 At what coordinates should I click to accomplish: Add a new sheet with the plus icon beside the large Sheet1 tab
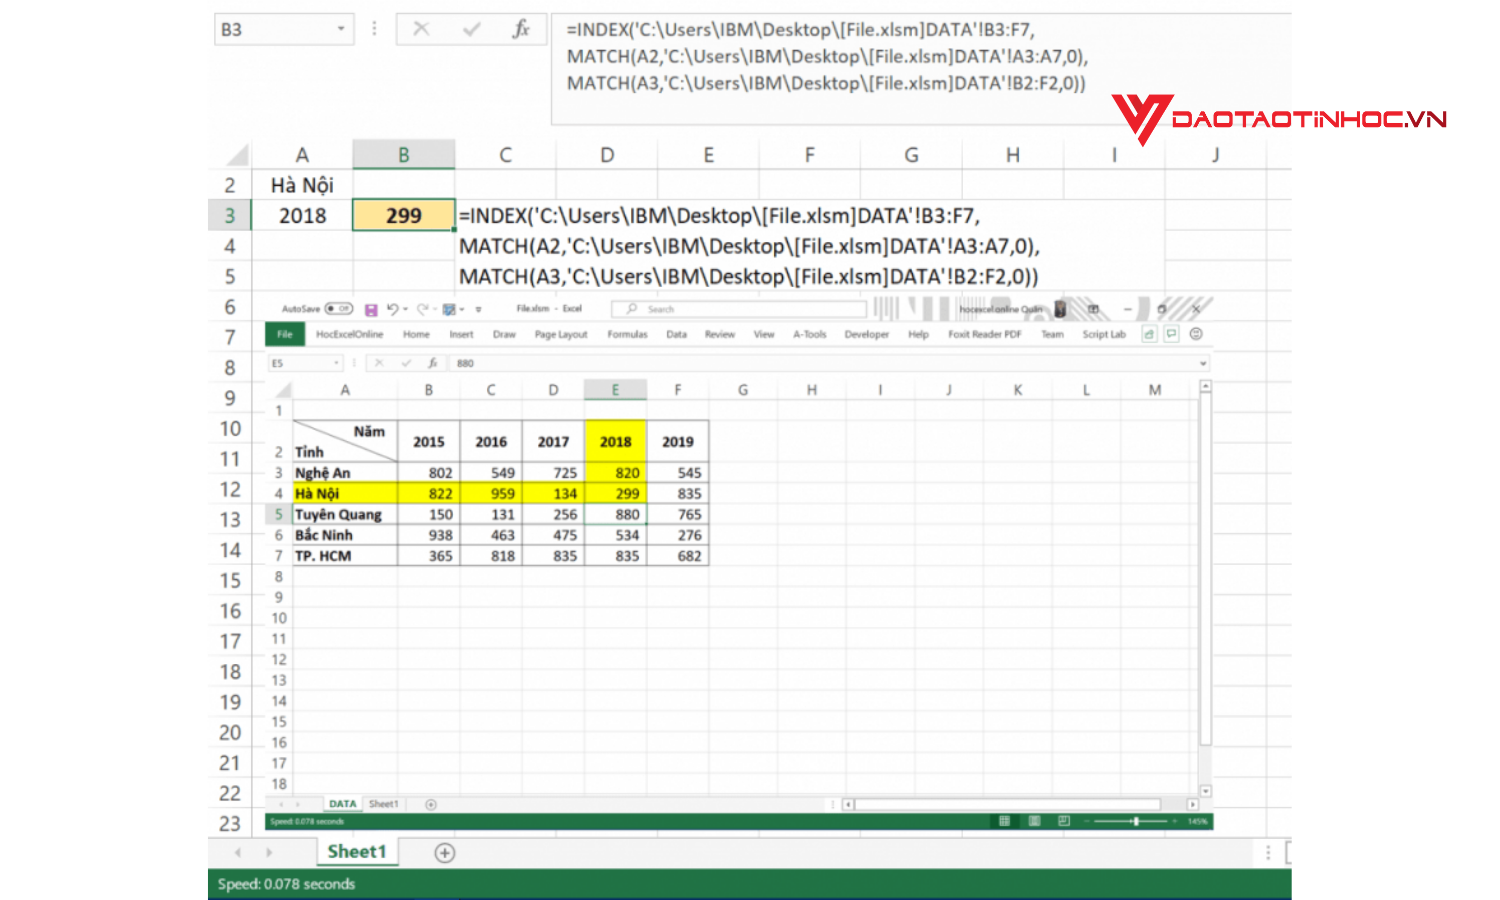pos(444,853)
